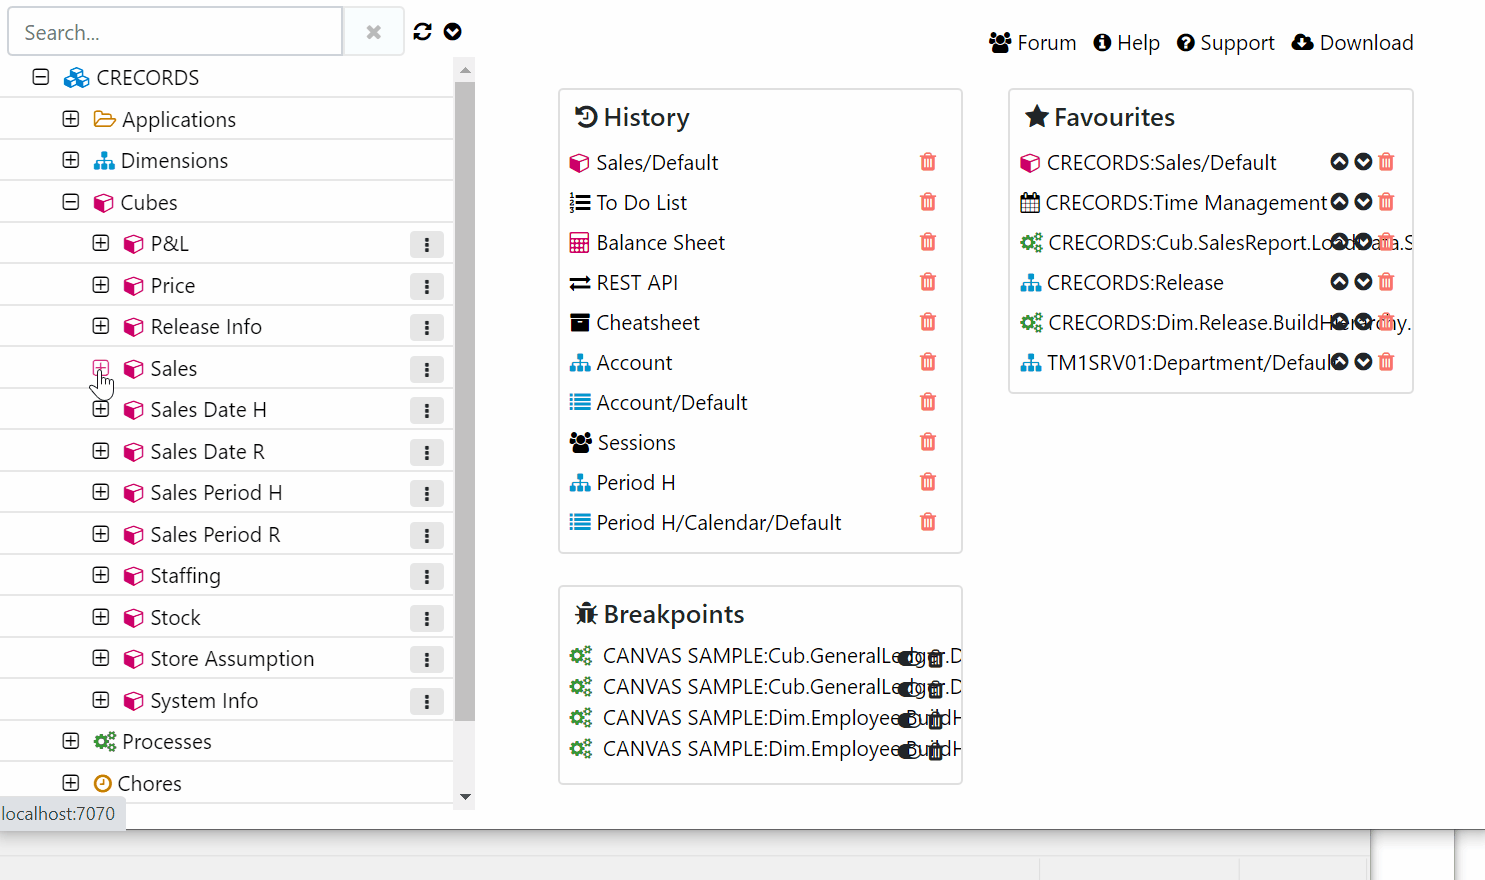This screenshot has width=1485, height=880.
Task: Toggle the last Dim.Employee breakpoint
Action: pos(908,751)
